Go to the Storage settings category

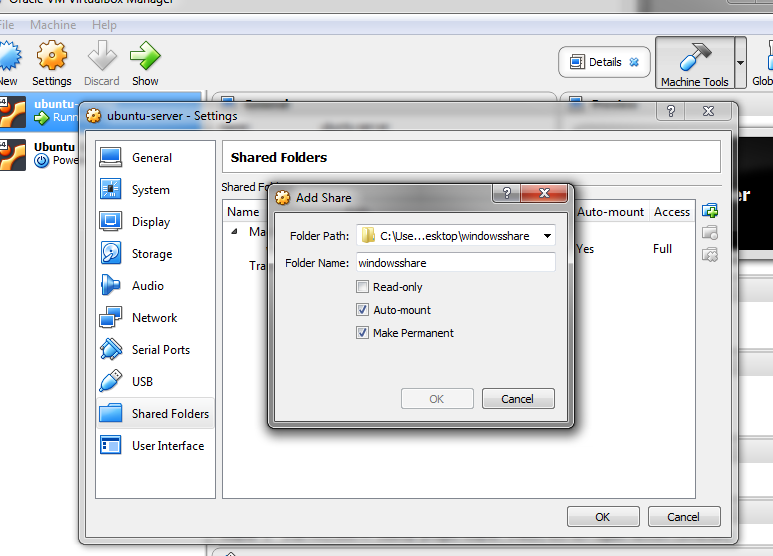coord(155,254)
